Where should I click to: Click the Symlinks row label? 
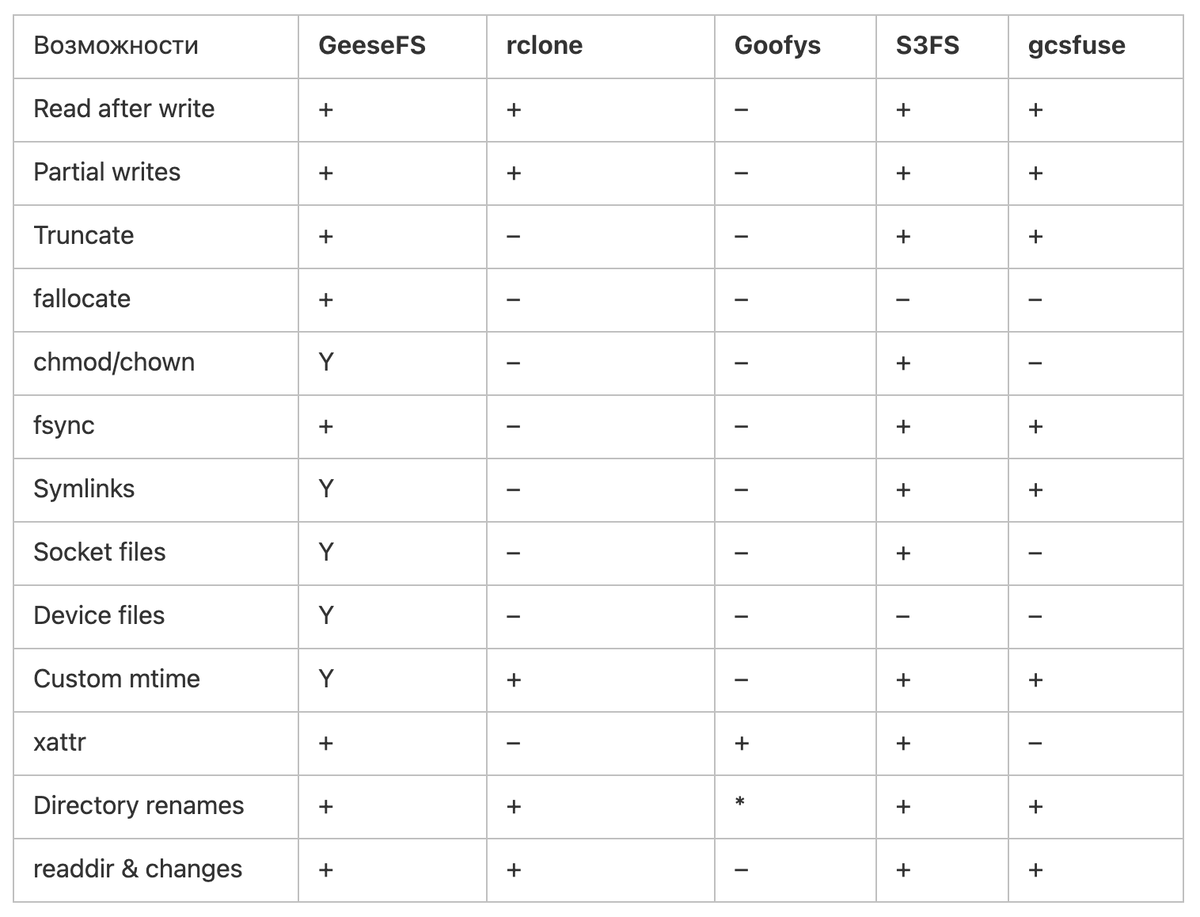84,489
